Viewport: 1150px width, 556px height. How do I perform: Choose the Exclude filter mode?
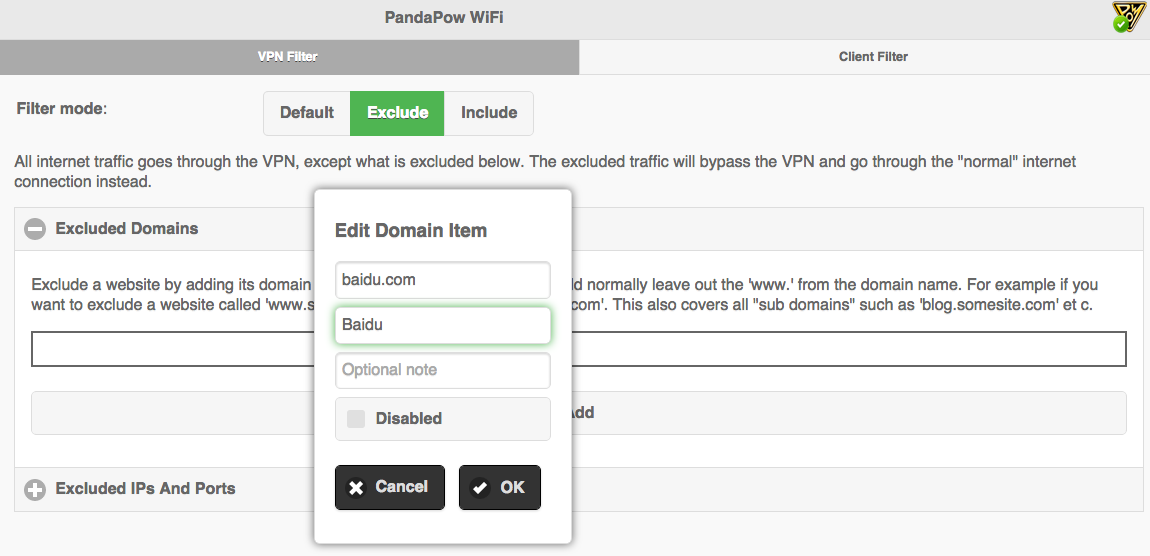coord(397,113)
